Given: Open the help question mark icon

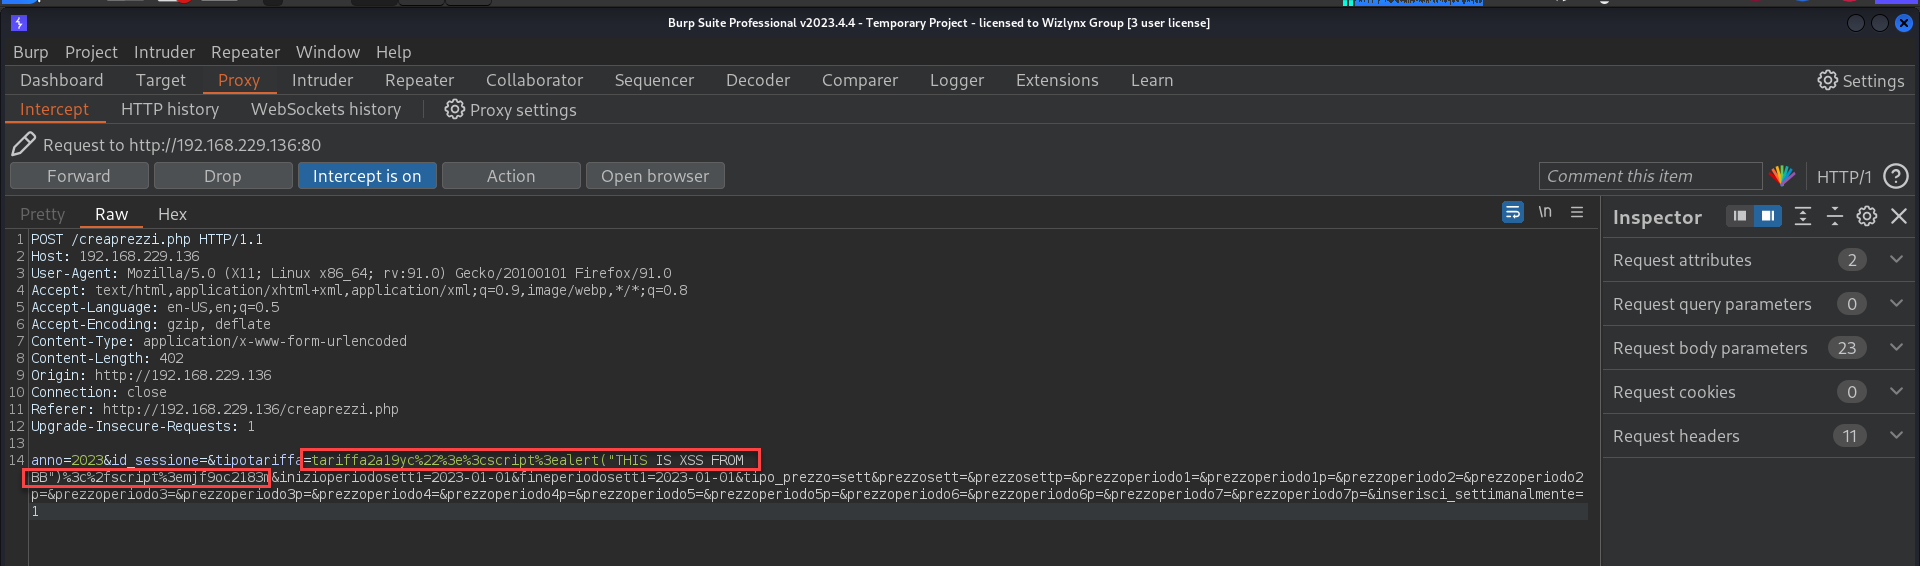Looking at the screenshot, I should tap(1895, 176).
